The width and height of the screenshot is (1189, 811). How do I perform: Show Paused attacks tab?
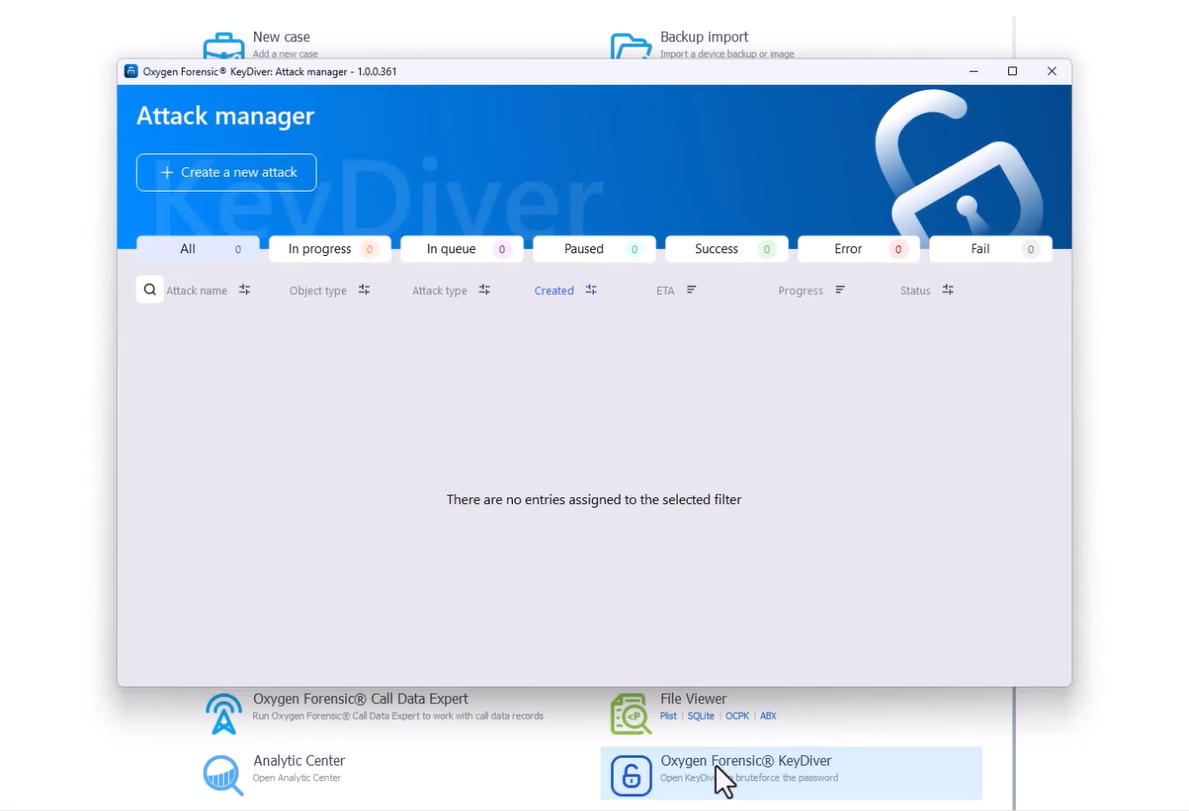tap(594, 249)
